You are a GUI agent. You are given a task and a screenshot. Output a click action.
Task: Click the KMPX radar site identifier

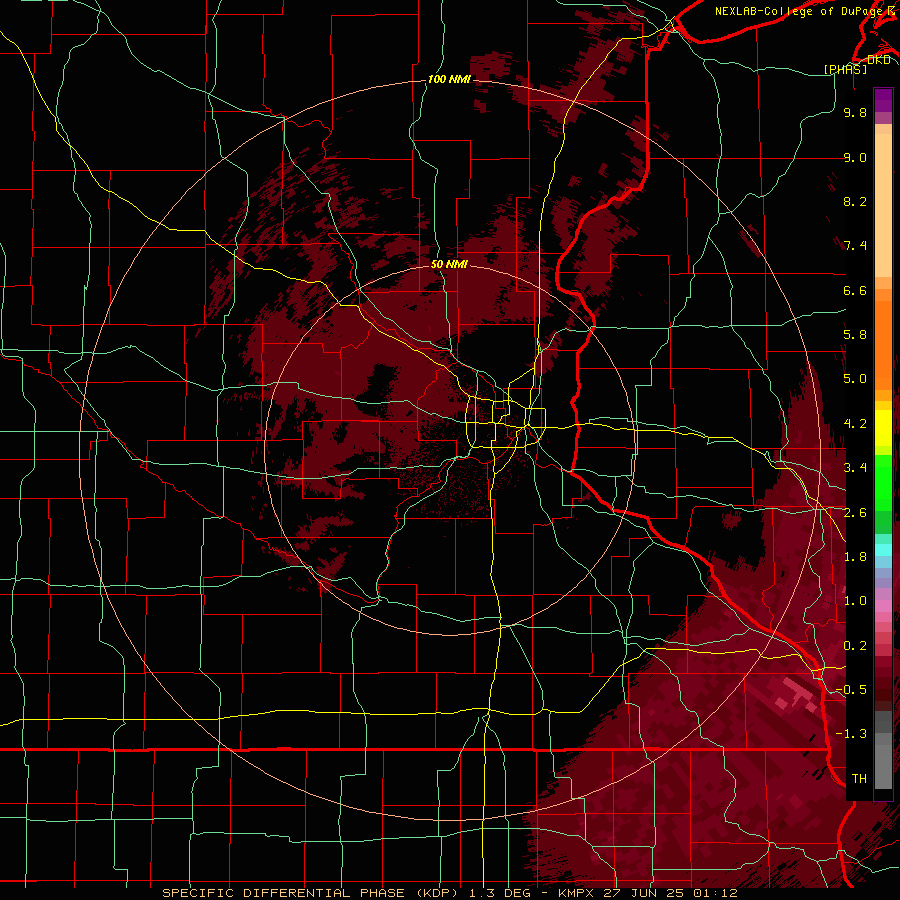tap(577, 893)
